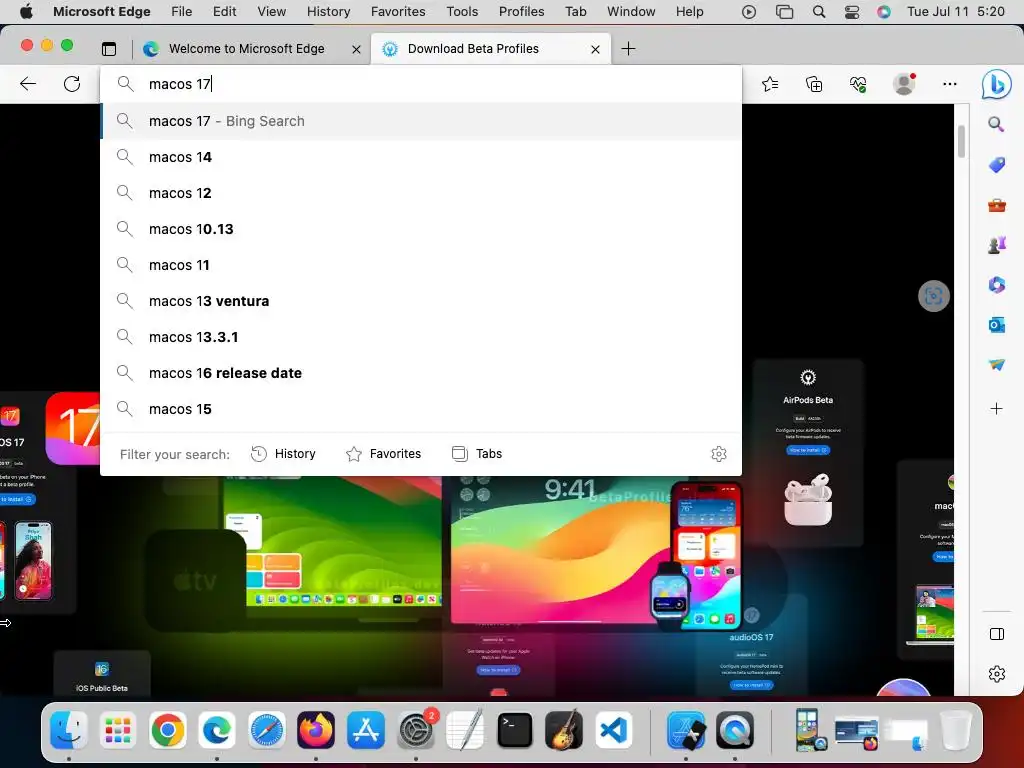1024x768 pixels.
Task: Open the sidebar Tools briefcase icon
Action: click(x=997, y=205)
